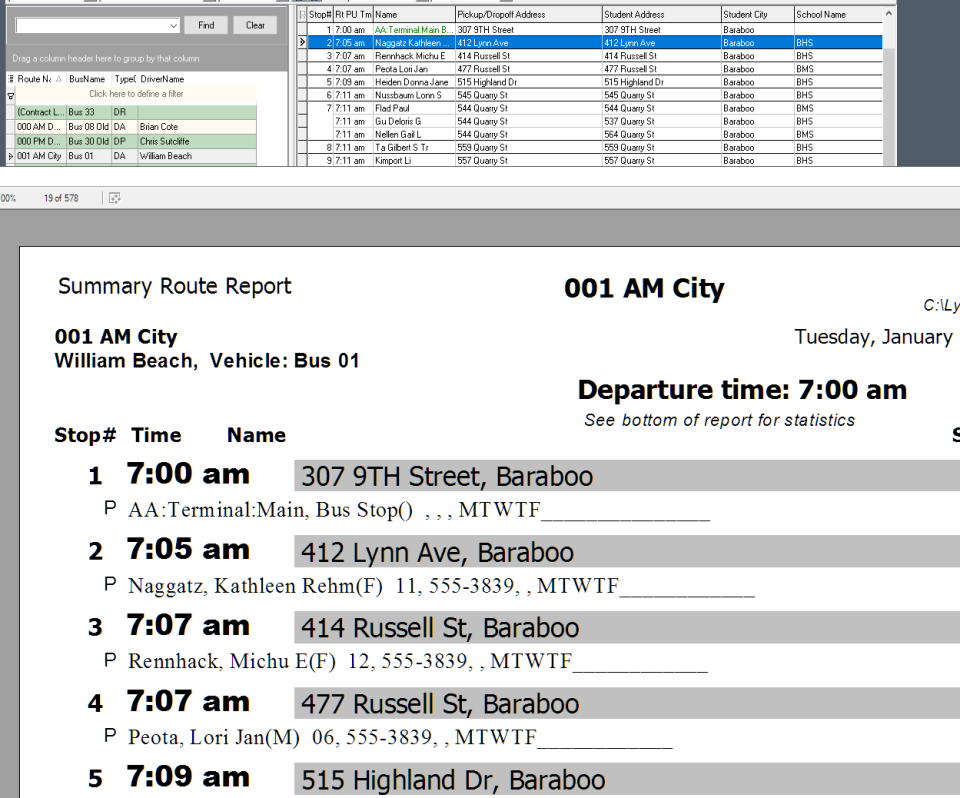This screenshot has height=798, width=960.
Task: Select the AA:Terminal:Main bus stop row
Action: pos(412,30)
